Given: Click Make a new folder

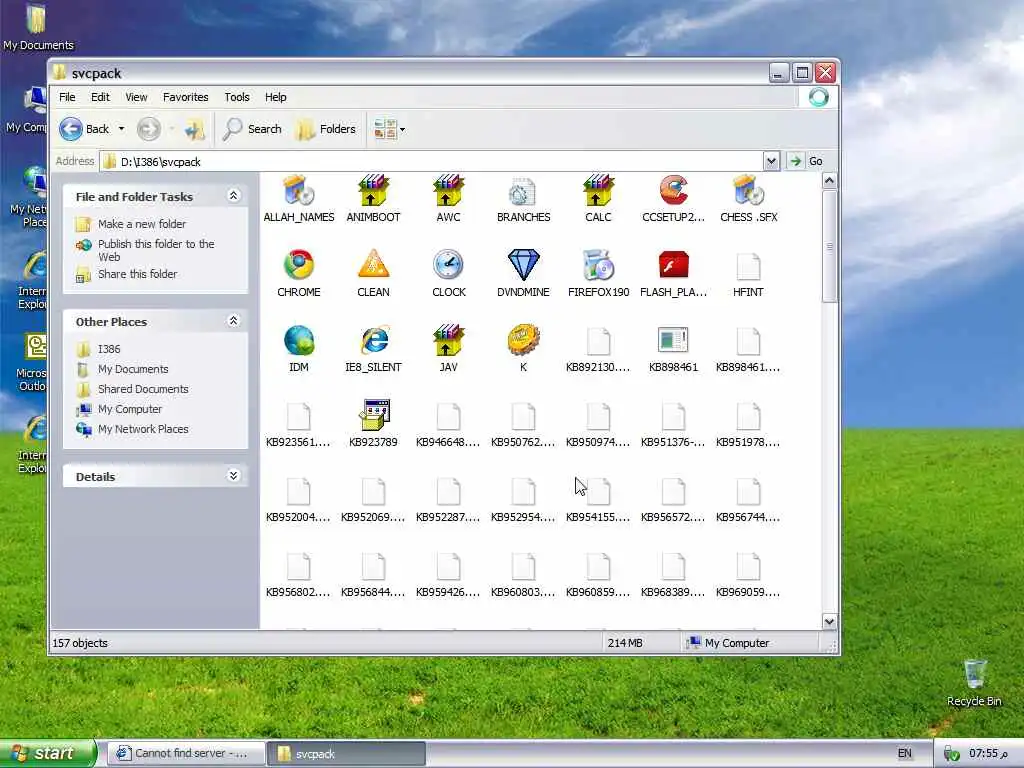Looking at the screenshot, I should point(142,224).
